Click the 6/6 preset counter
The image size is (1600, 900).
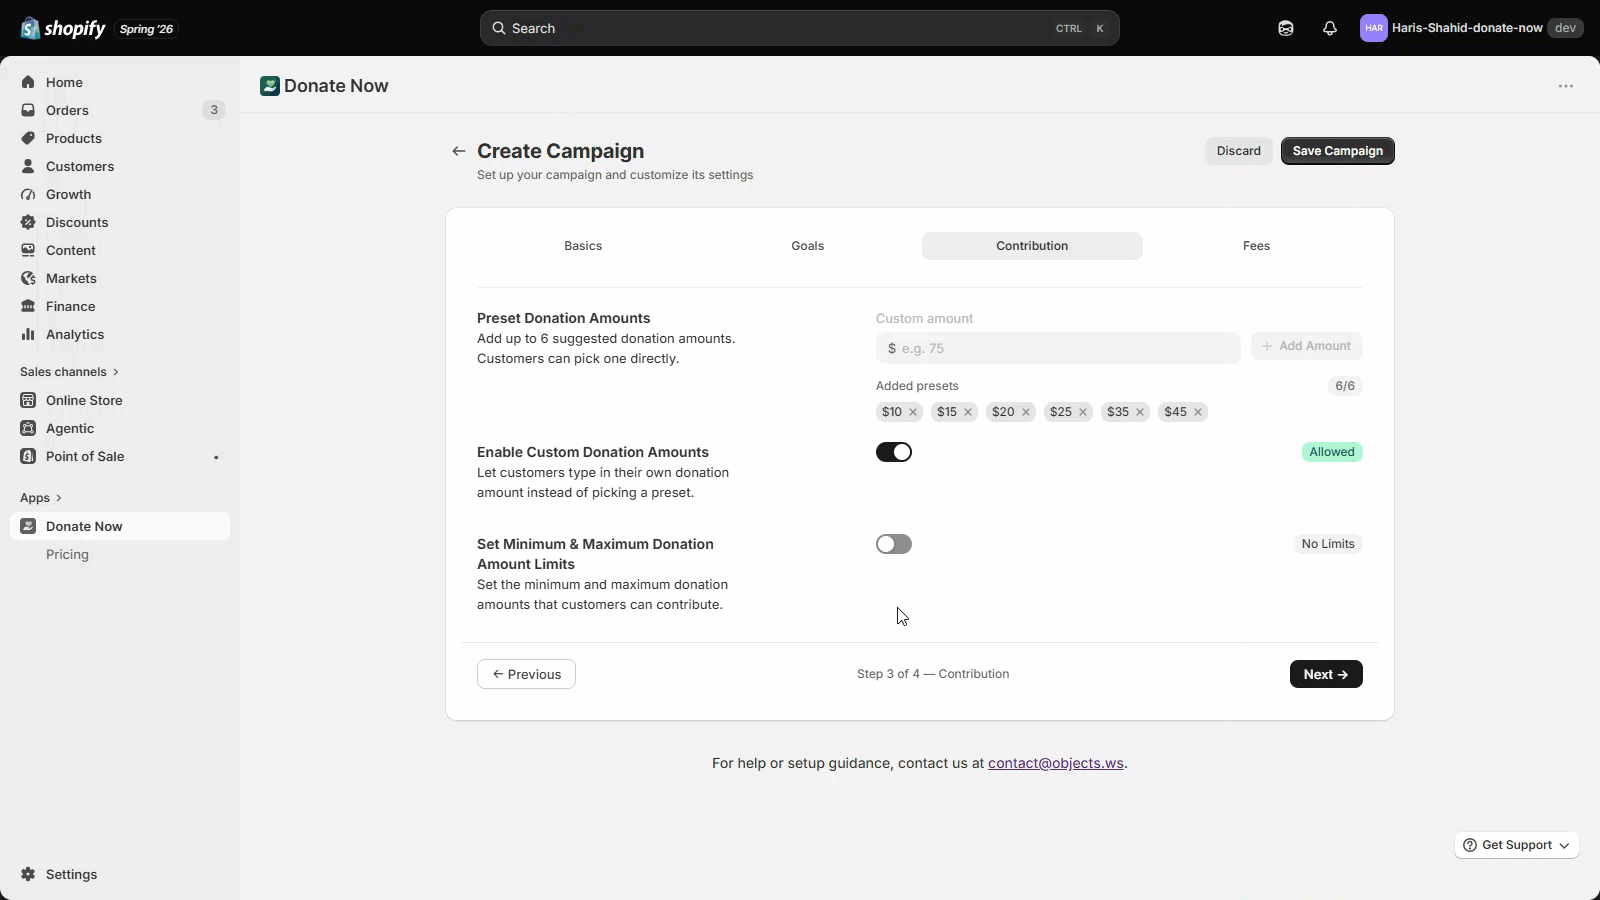pyautogui.click(x=1345, y=386)
